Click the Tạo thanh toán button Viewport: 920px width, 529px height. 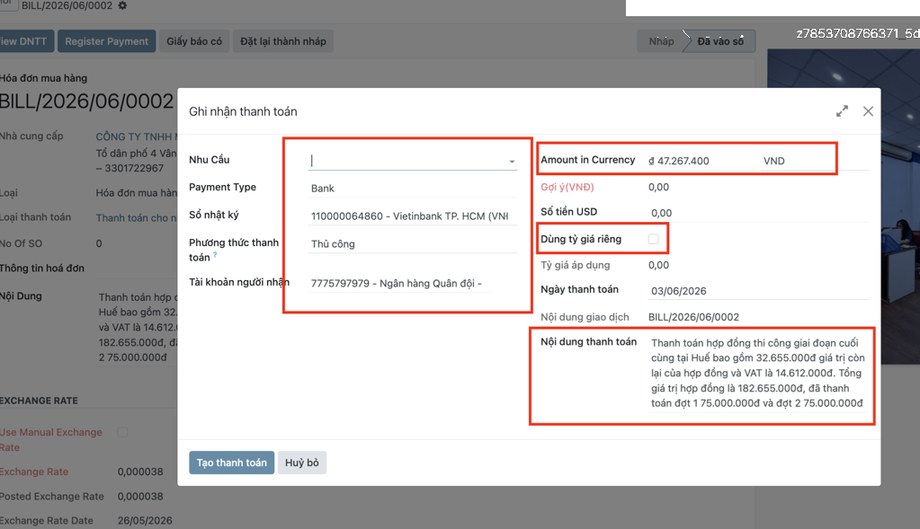pos(231,463)
